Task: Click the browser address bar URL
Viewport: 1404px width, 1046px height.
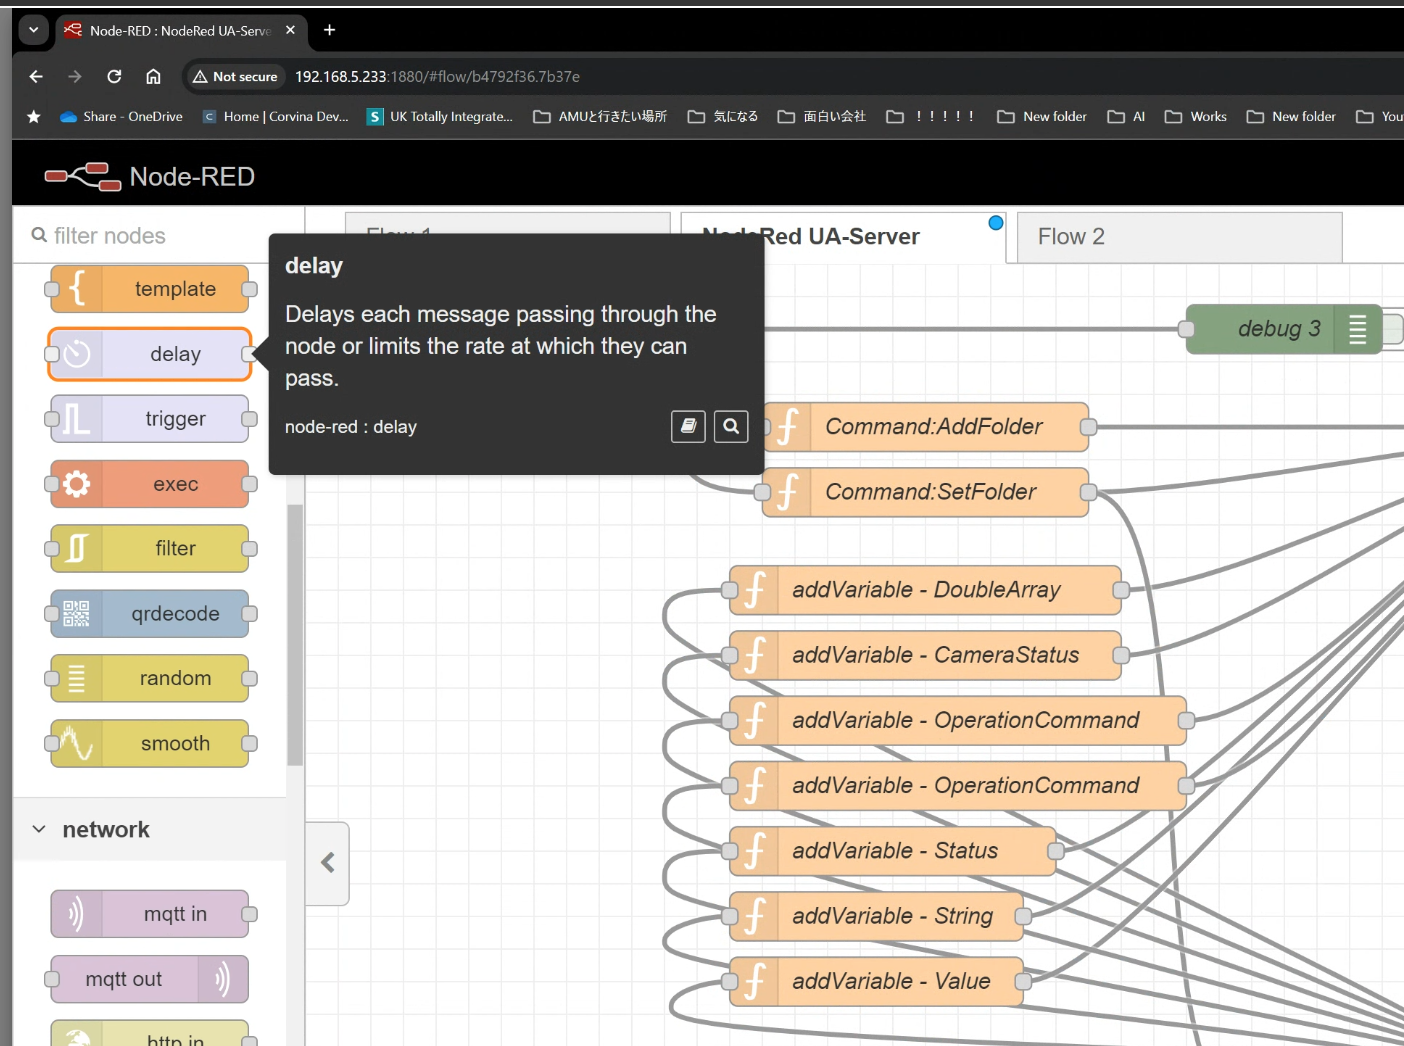Action: pos(437,77)
